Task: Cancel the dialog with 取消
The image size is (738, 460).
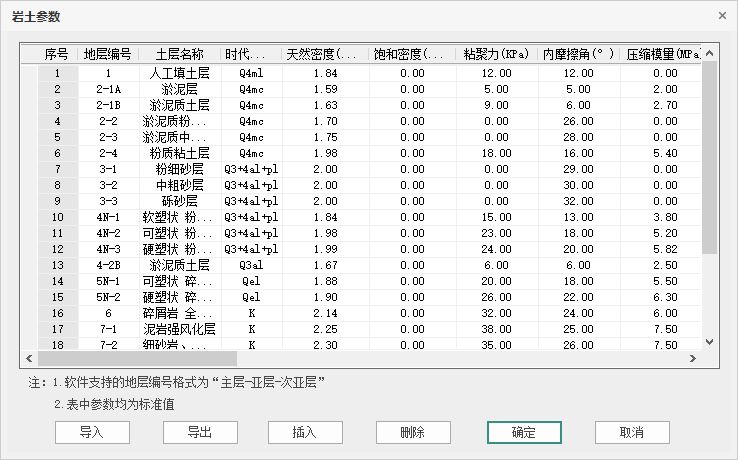Action: click(x=632, y=432)
